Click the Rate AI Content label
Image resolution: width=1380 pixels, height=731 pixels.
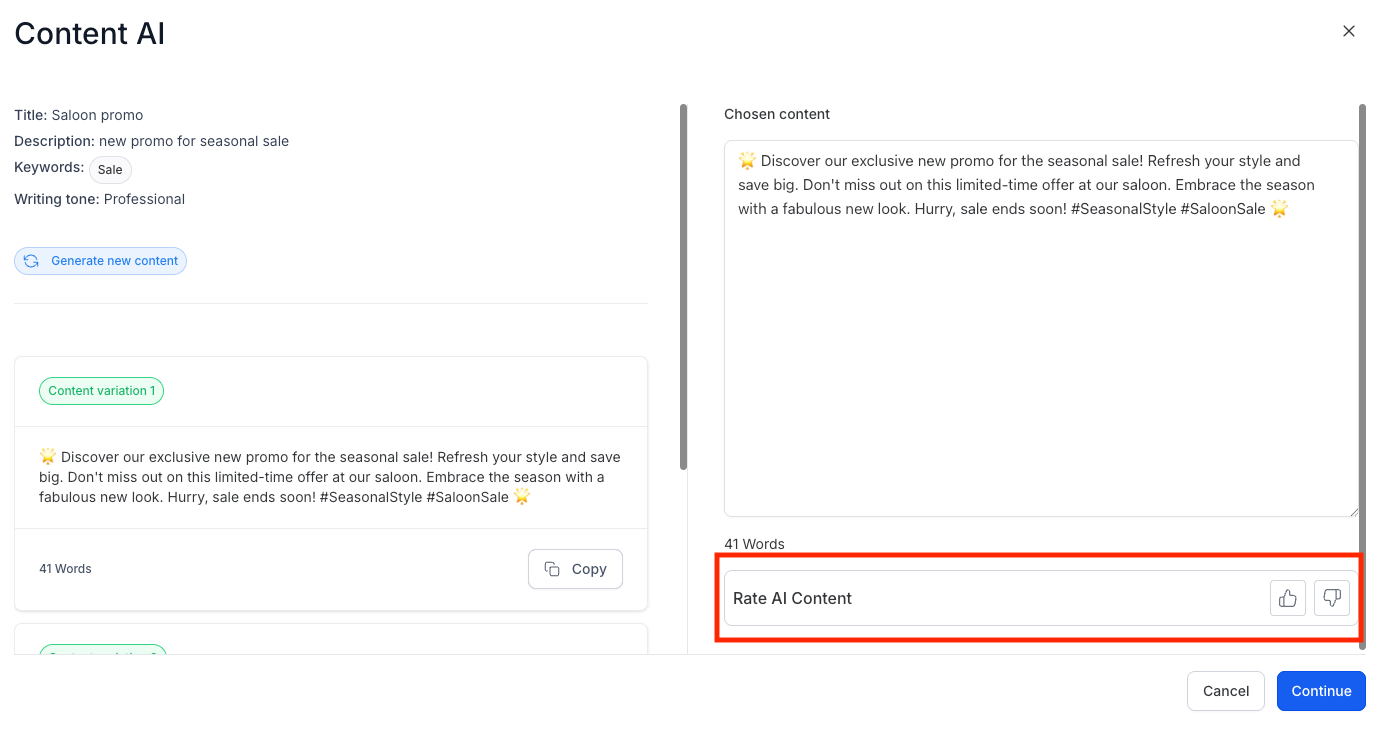(792, 598)
